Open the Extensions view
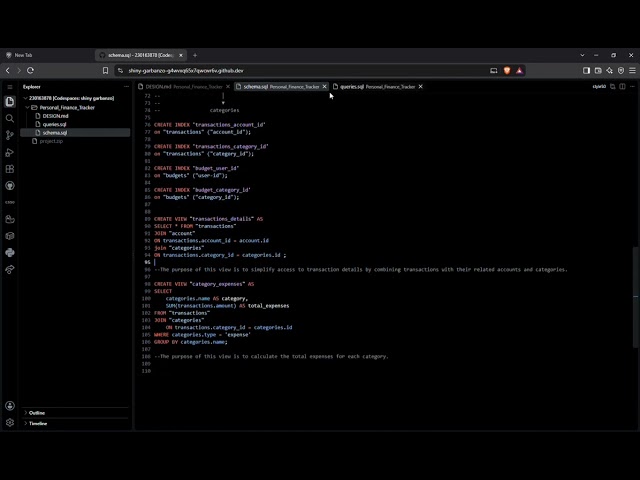The height and width of the screenshot is (480, 640). 10,169
